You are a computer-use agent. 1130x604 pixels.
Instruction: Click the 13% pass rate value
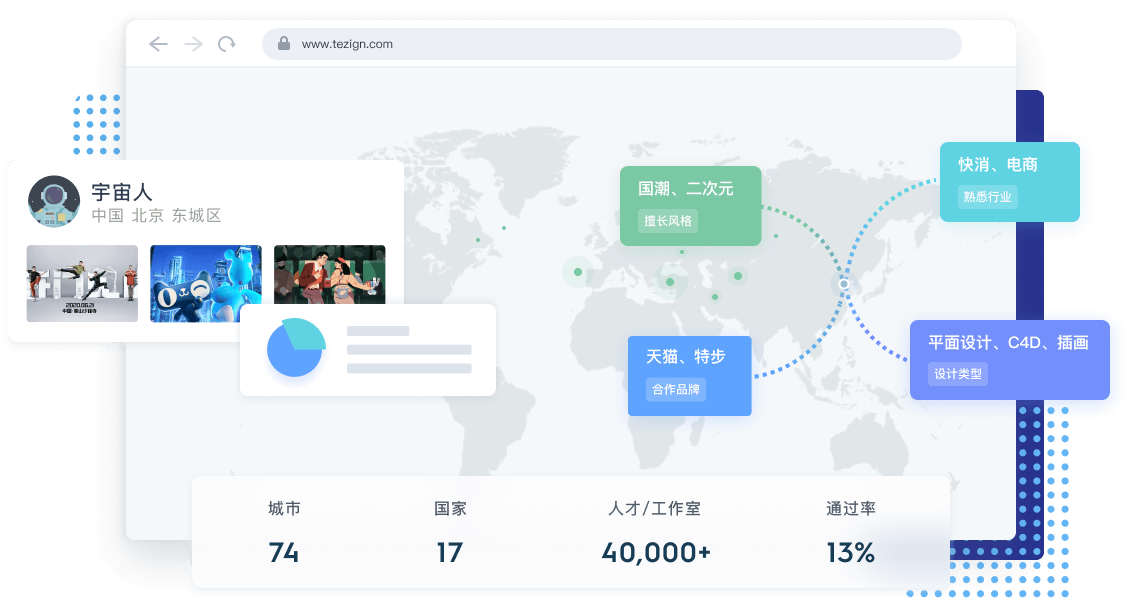(x=850, y=553)
